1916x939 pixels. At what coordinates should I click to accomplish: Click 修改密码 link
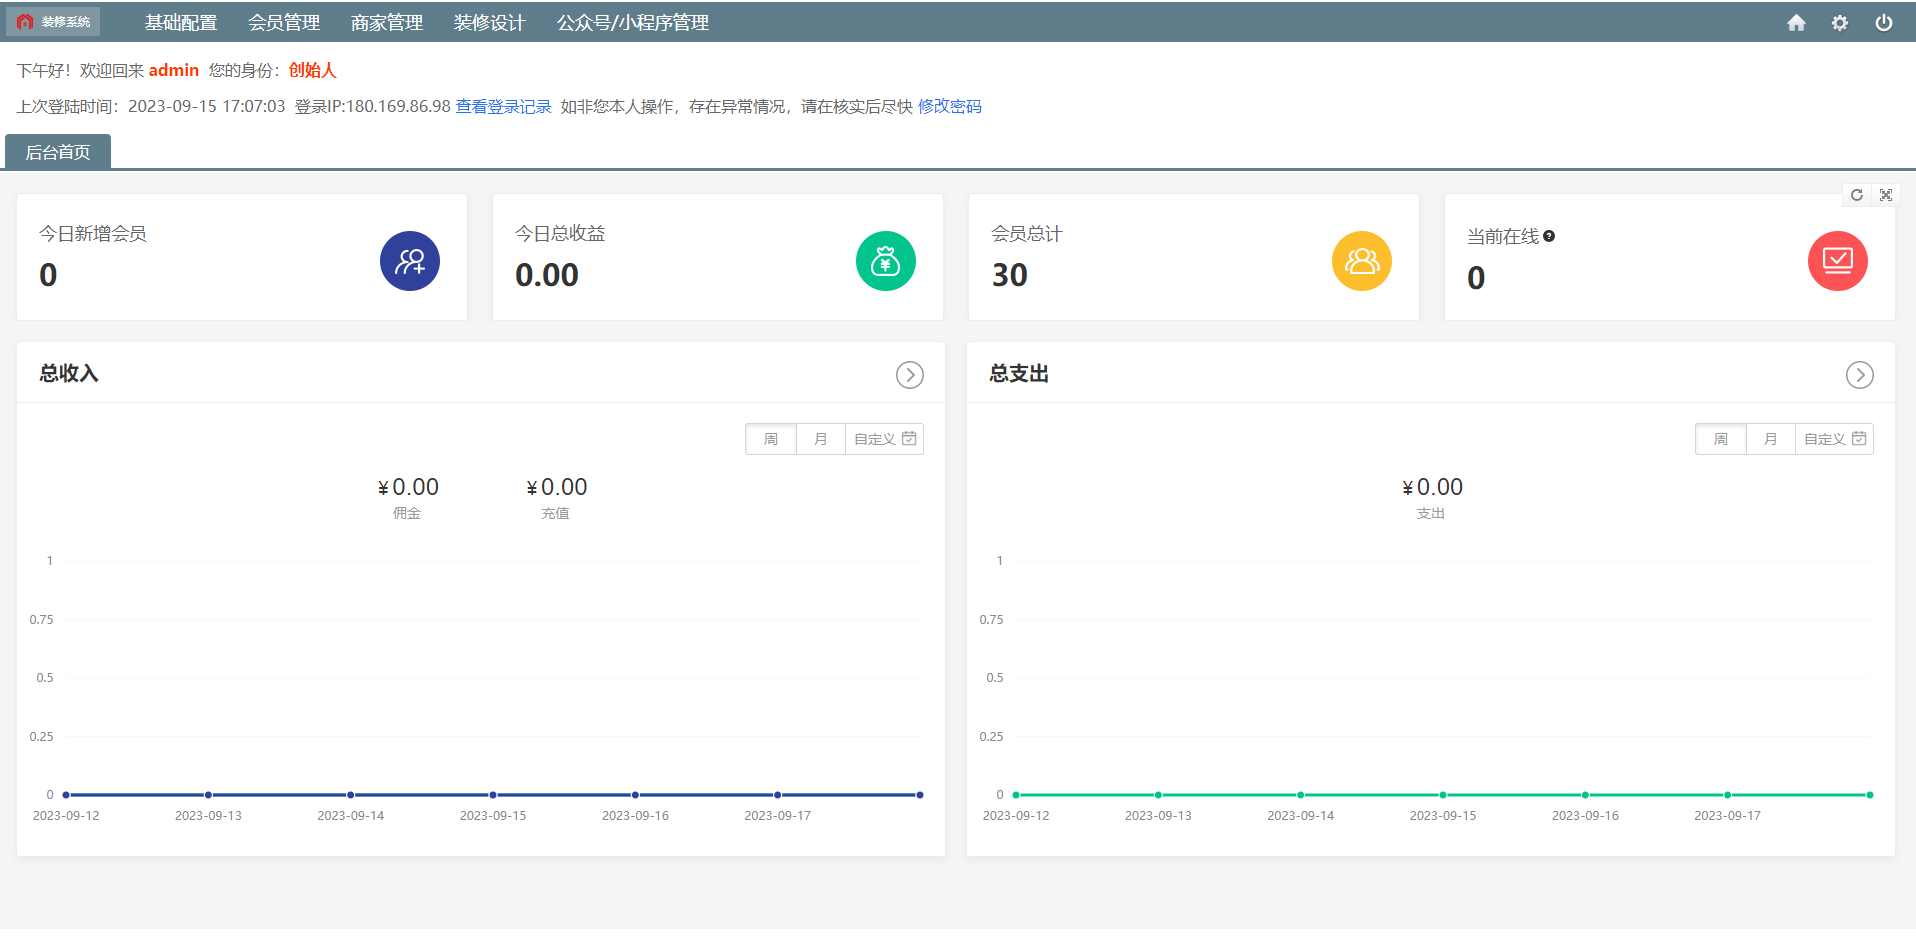950,106
